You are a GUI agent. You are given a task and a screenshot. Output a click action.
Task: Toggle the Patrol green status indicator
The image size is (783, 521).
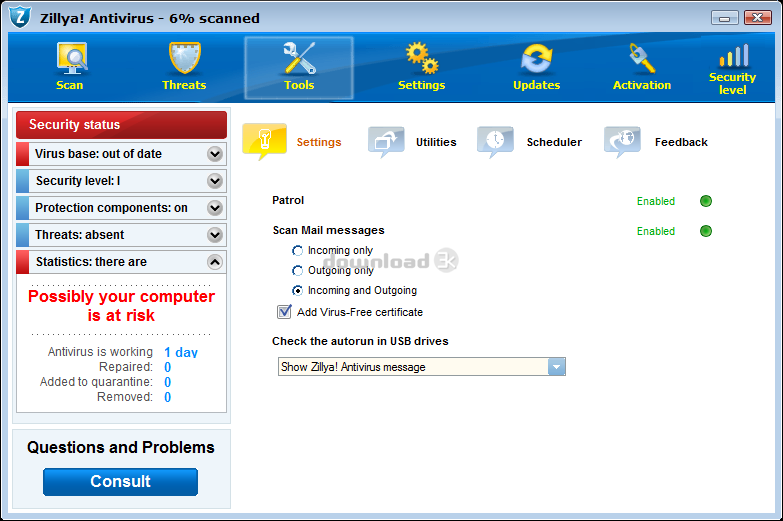pos(706,201)
